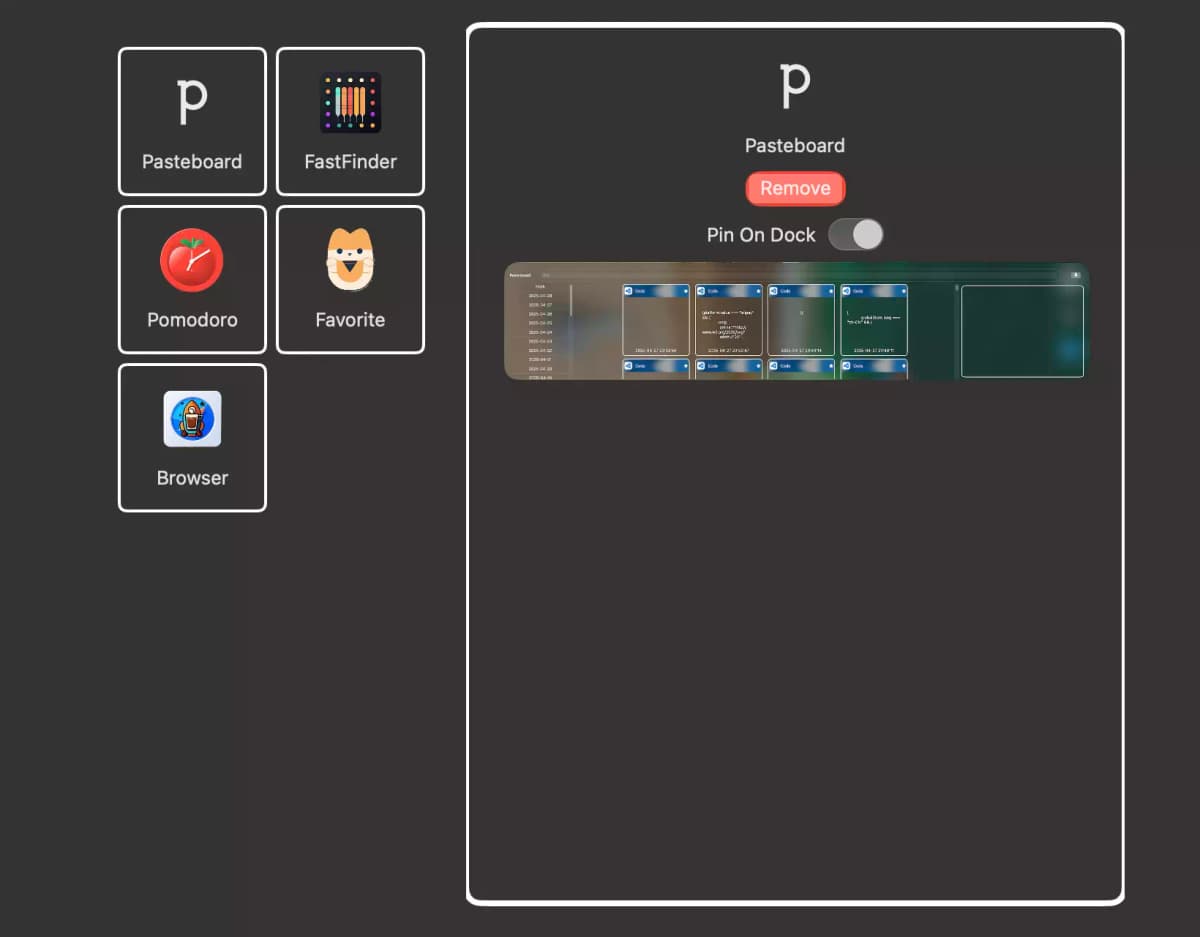Open the FastFinder app card

click(350, 121)
